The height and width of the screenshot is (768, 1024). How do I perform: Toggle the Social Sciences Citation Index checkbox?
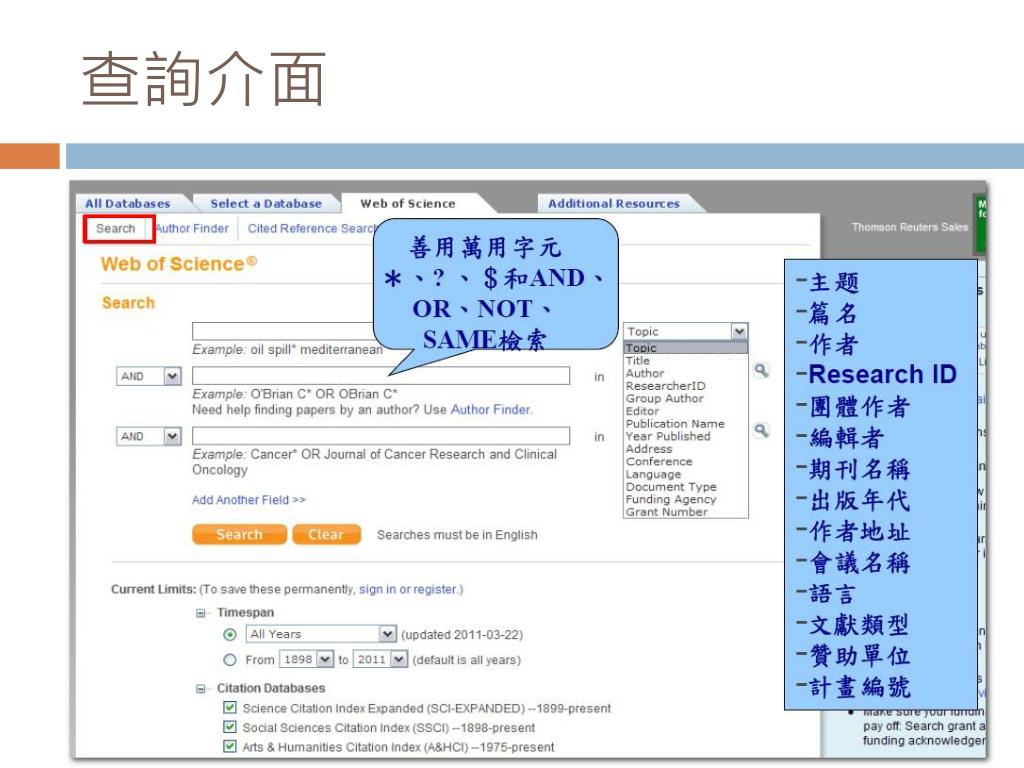pyautogui.click(x=229, y=727)
